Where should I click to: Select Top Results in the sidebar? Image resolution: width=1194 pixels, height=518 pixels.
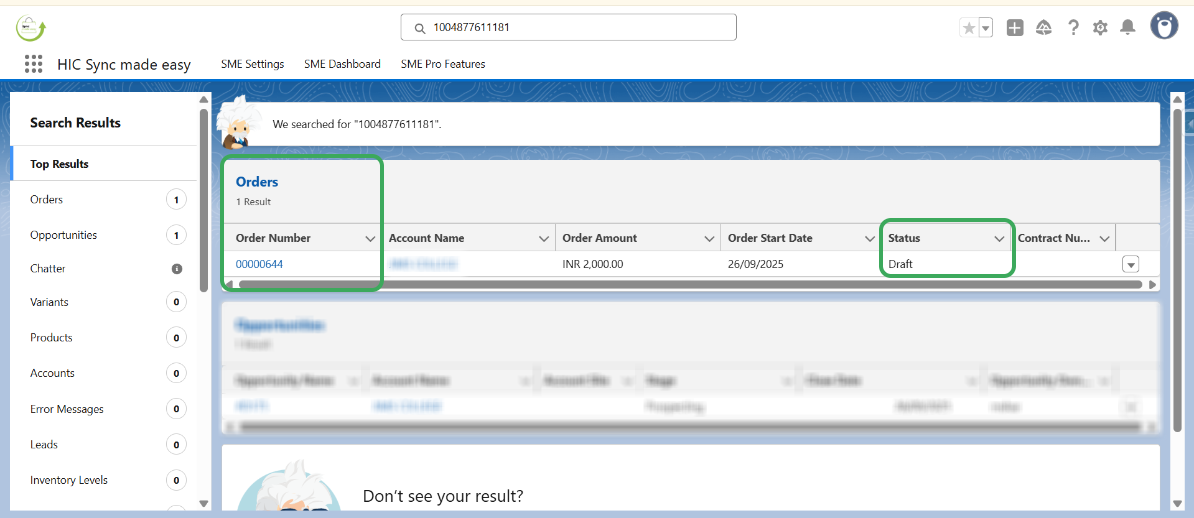(x=104, y=164)
